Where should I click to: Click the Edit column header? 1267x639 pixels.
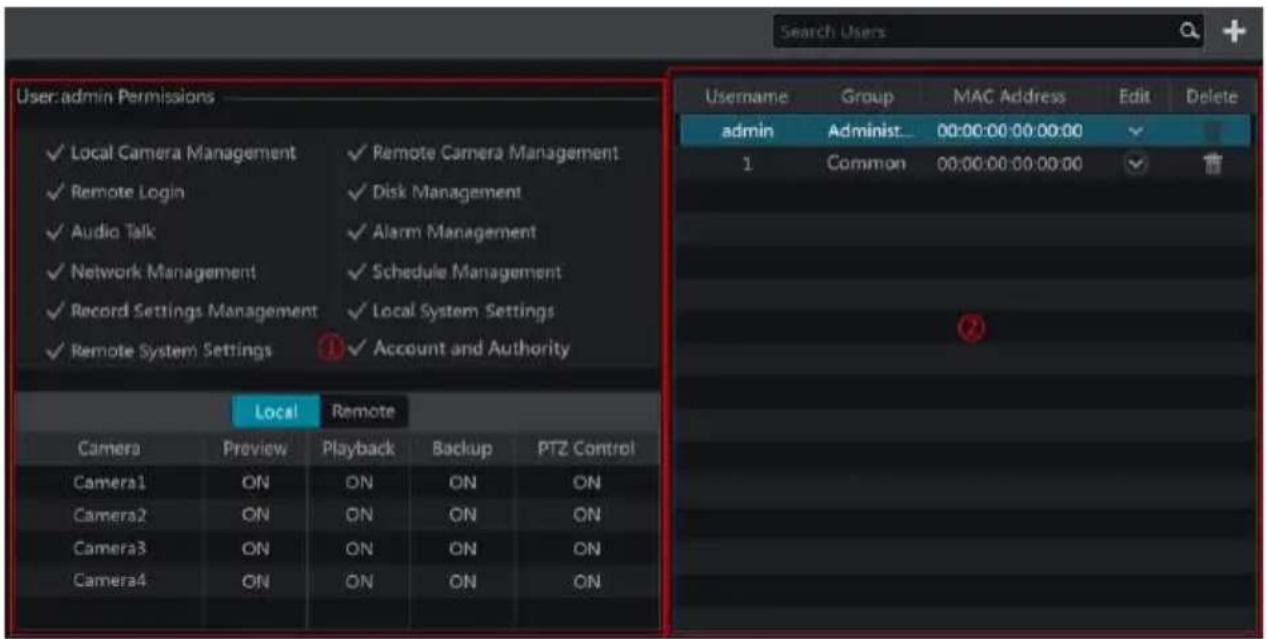click(x=1134, y=97)
